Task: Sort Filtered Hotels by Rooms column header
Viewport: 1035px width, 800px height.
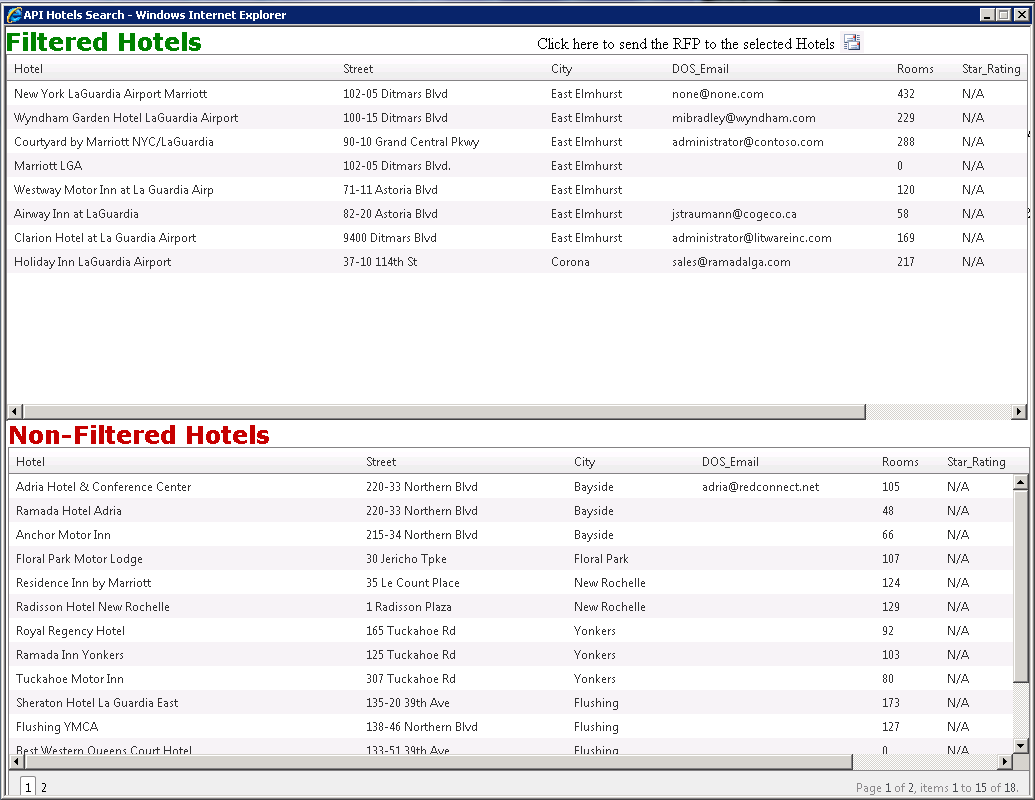Action: click(915, 69)
